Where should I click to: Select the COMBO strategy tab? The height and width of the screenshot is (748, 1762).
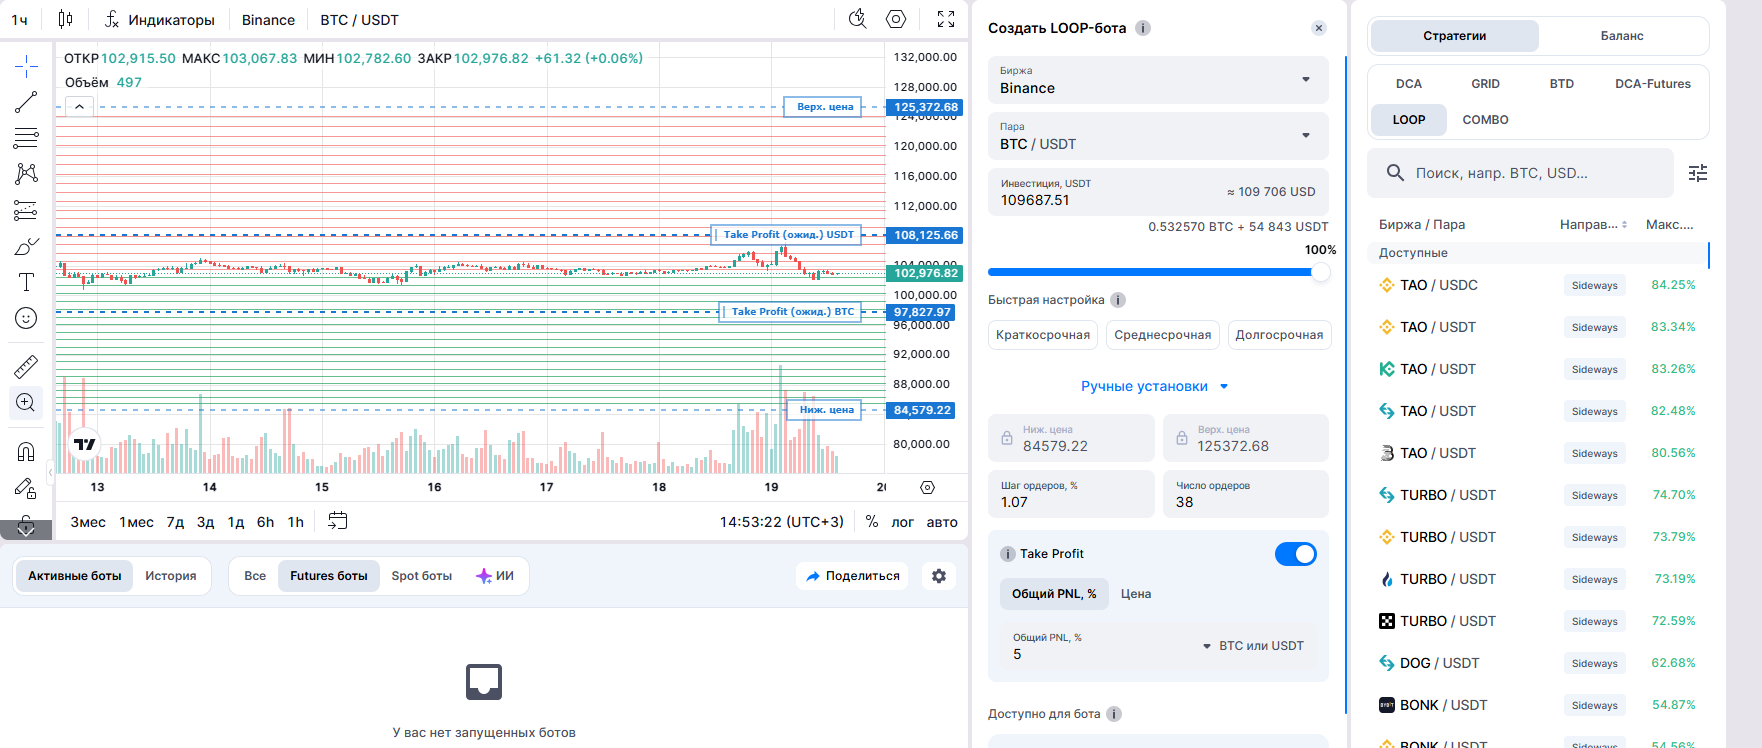coord(1485,120)
